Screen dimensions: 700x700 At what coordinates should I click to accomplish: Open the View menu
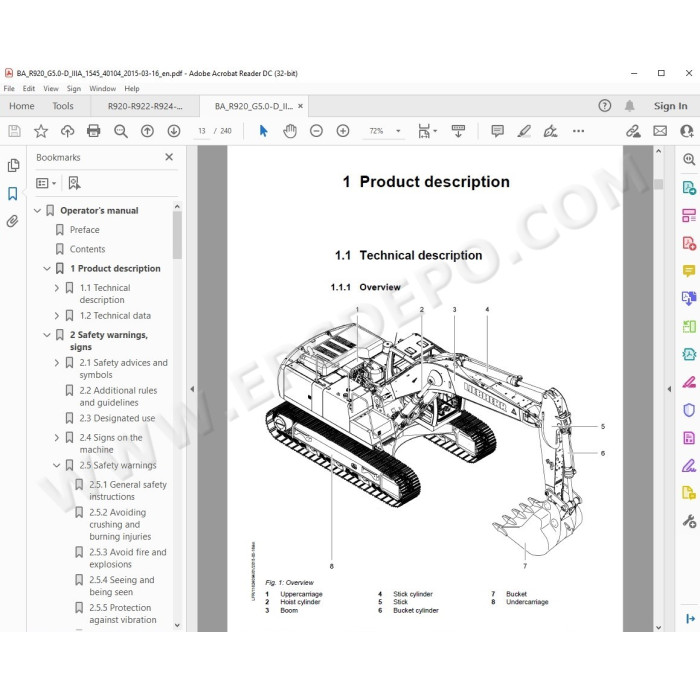(x=51, y=88)
